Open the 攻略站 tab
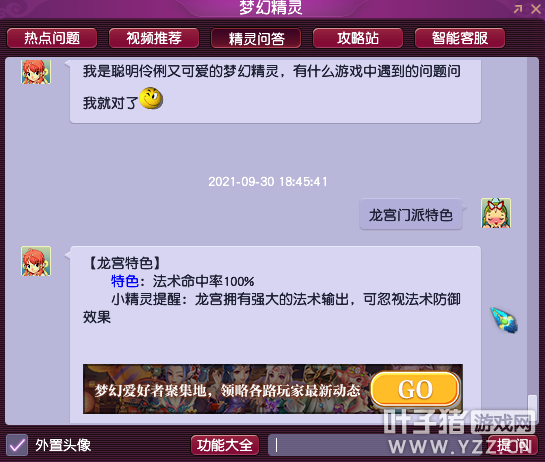 (358, 38)
